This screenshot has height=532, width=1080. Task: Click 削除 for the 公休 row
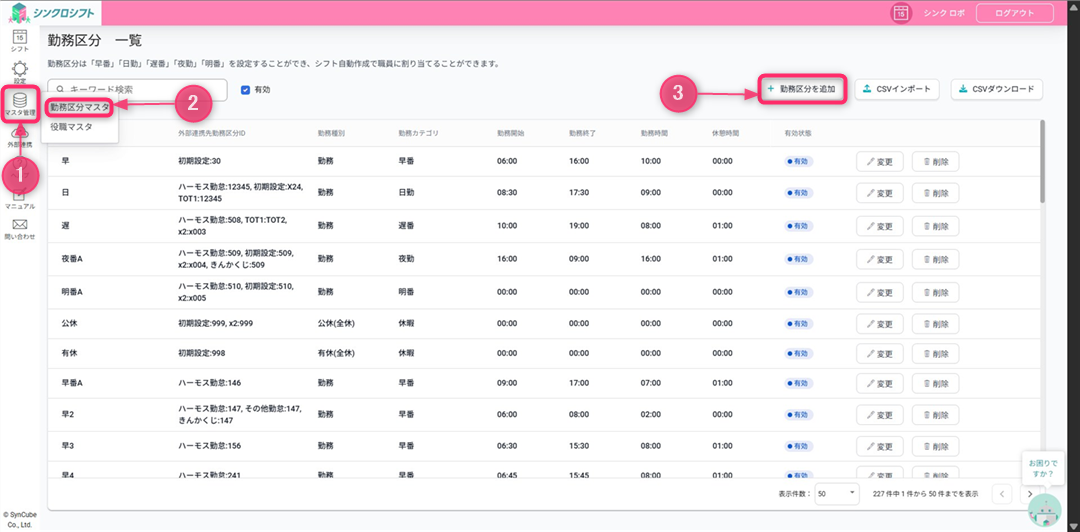tap(935, 323)
